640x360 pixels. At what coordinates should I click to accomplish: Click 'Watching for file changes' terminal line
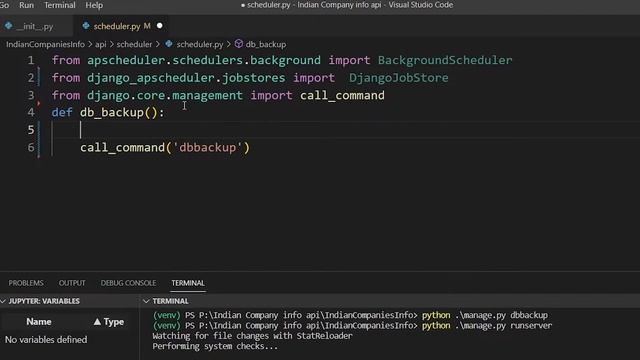(x=252, y=336)
